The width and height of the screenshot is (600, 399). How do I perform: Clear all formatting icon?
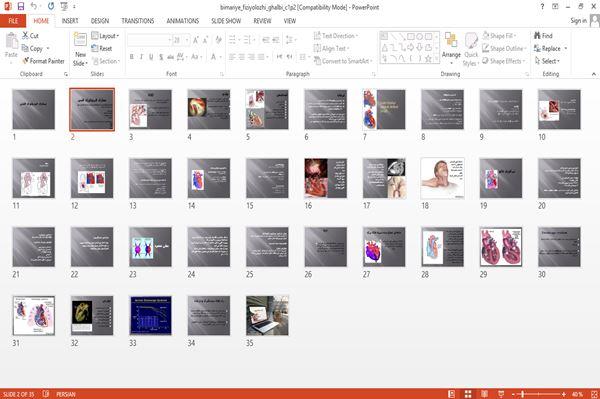point(218,40)
